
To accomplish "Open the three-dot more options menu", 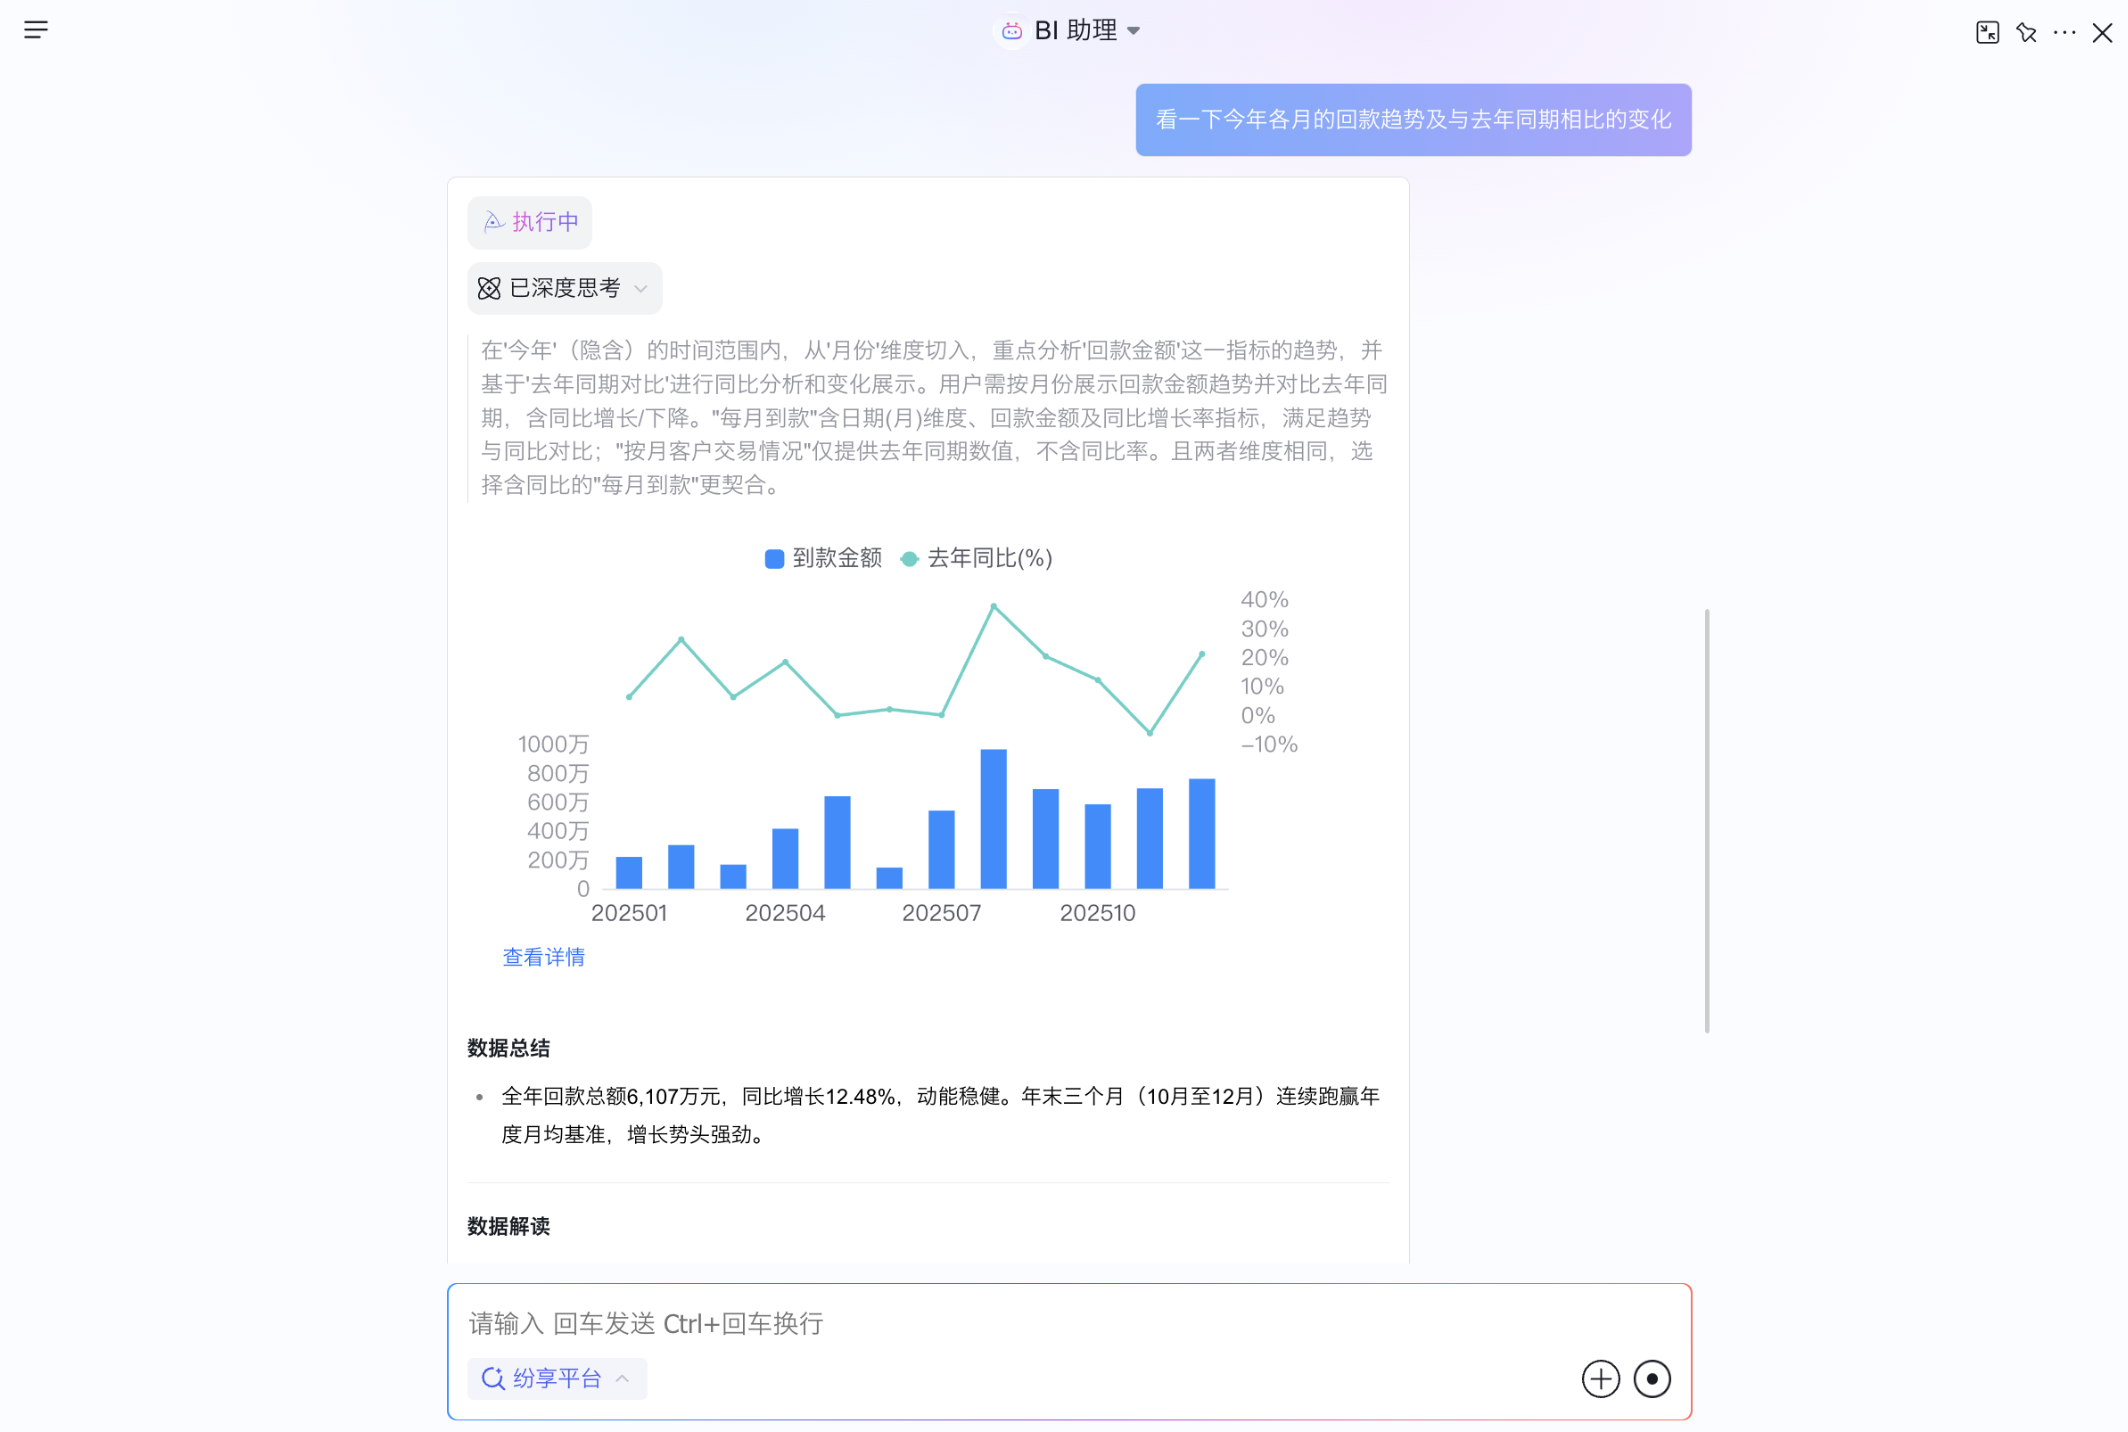I will [2064, 33].
